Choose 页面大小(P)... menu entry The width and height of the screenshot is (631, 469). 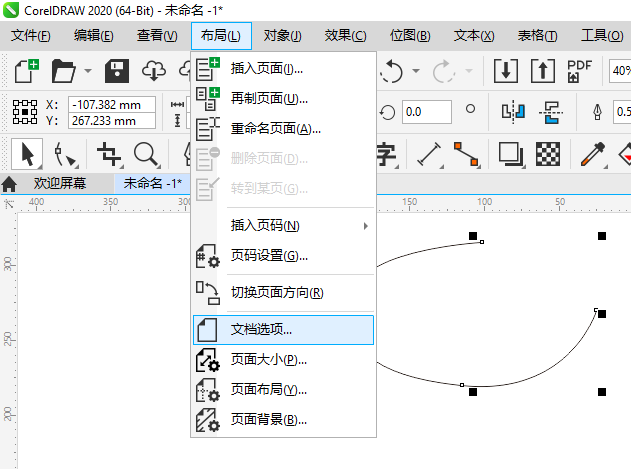pyautogui.click(x=283, y=359)
